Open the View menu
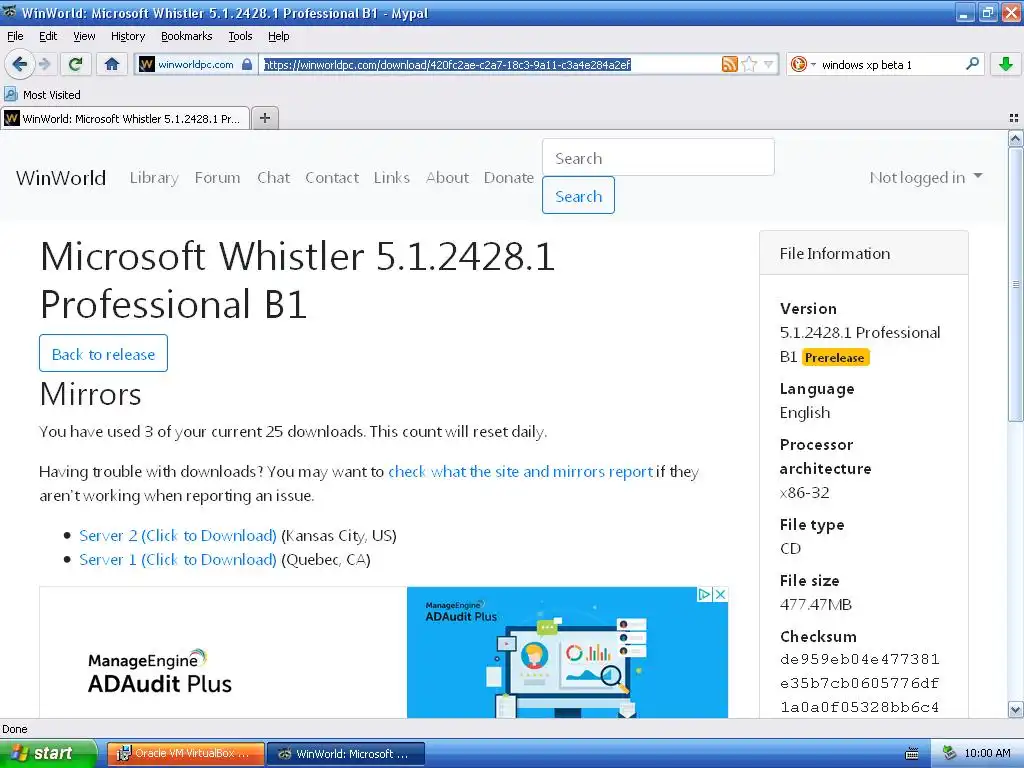Viewport: 1024px width, 768px height. [84, 36]
